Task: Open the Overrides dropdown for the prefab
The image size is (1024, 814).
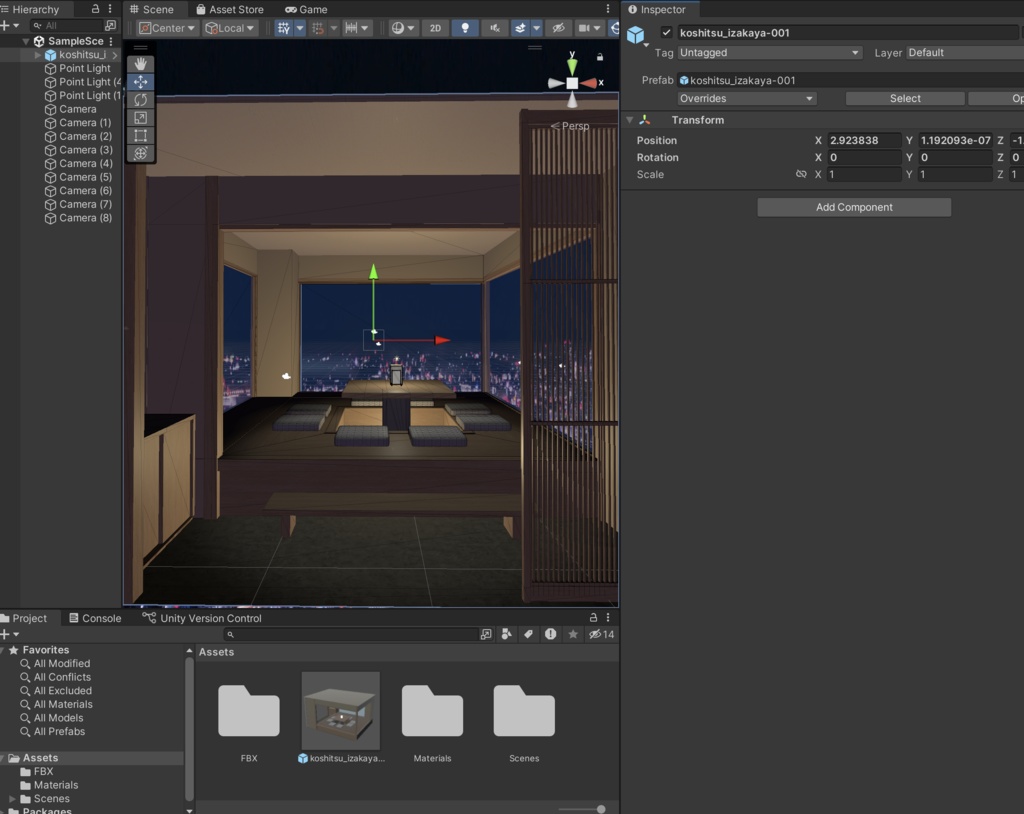Action: point(746,98)
